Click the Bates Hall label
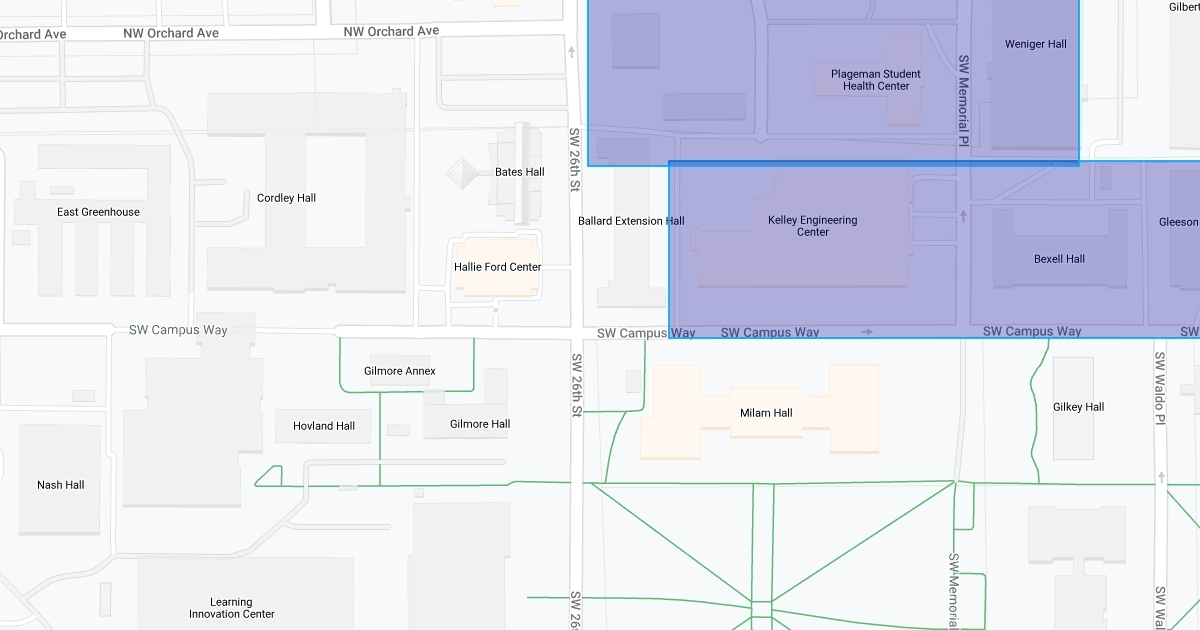The image size is (1200, 630). point(519,172)
